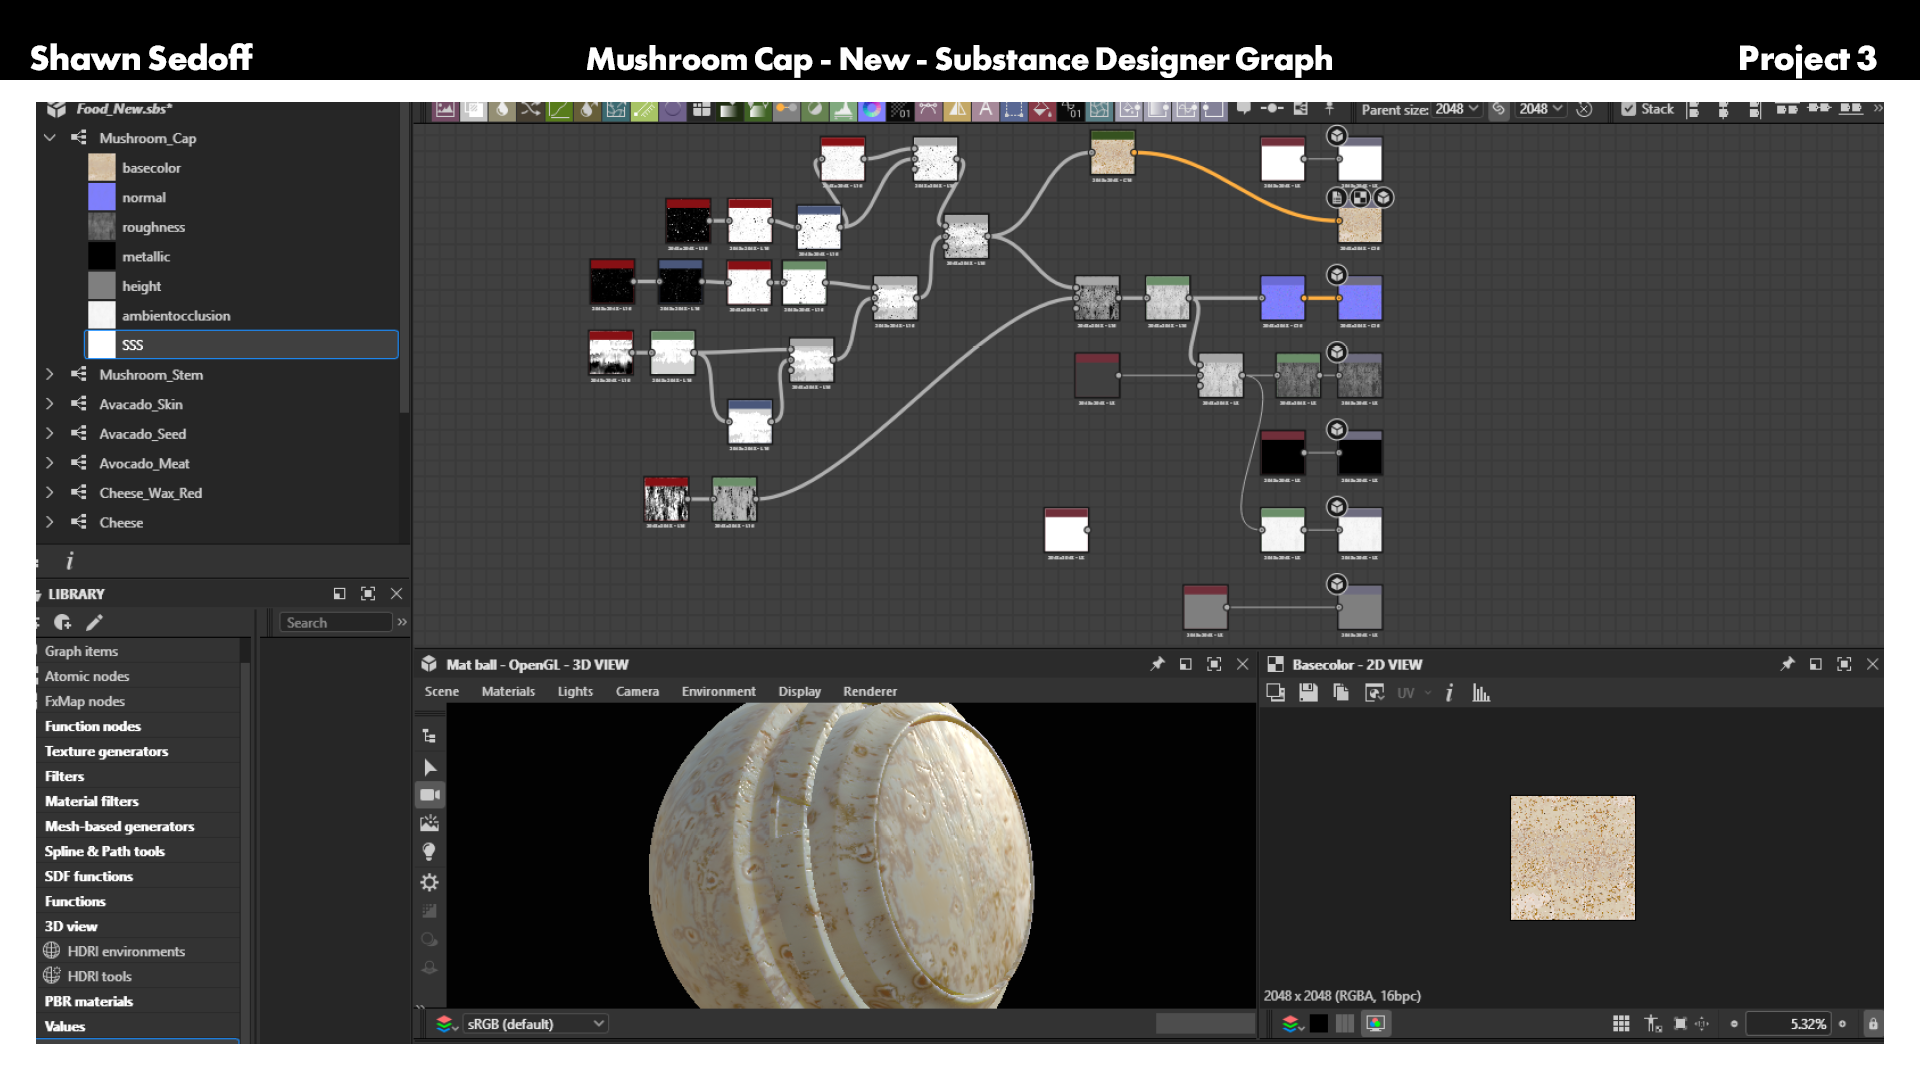
Task: Add a Text node using the A icon
Action: (x=985, y=109)
